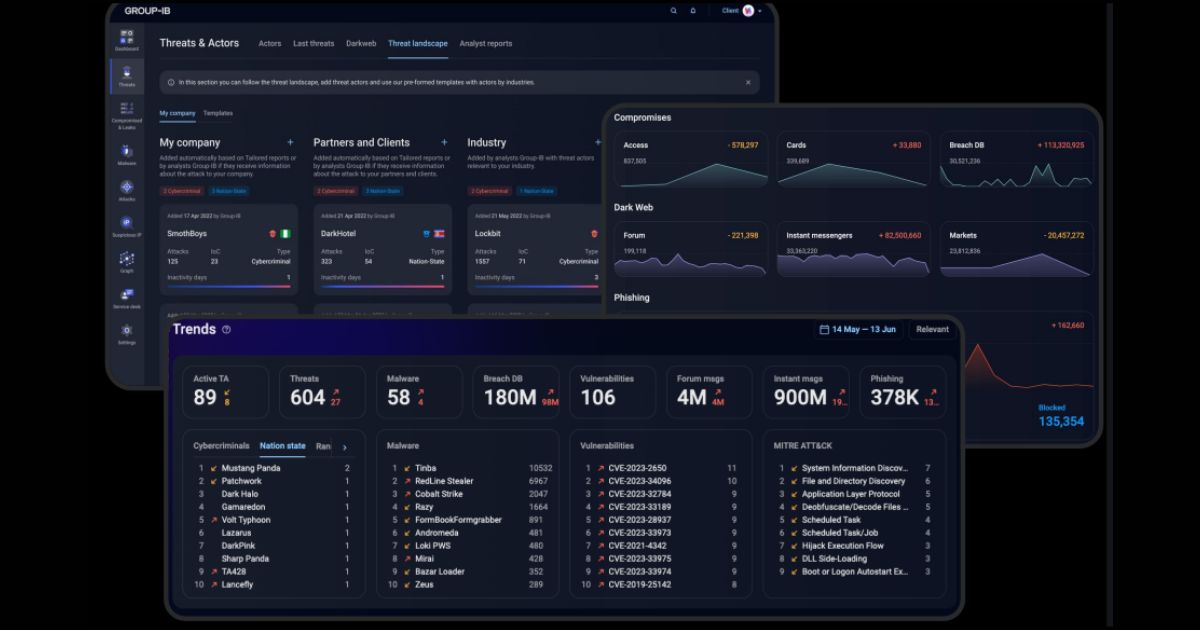1200x630 pixels.
Task: Select the Templates tab
Action: coord(217,114)
